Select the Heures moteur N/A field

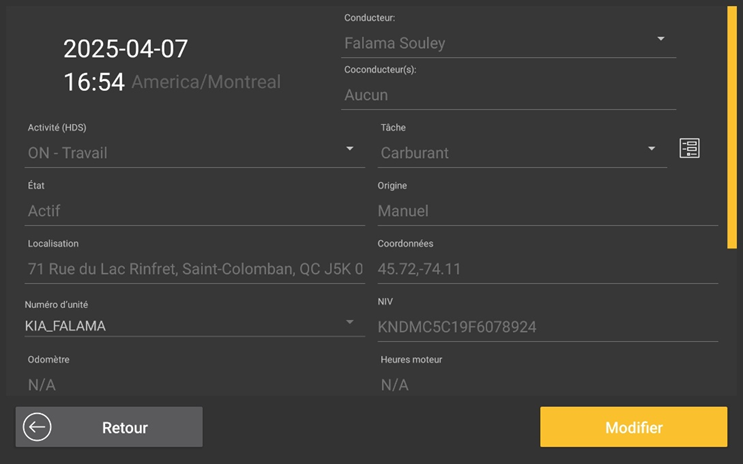(546, 384)
